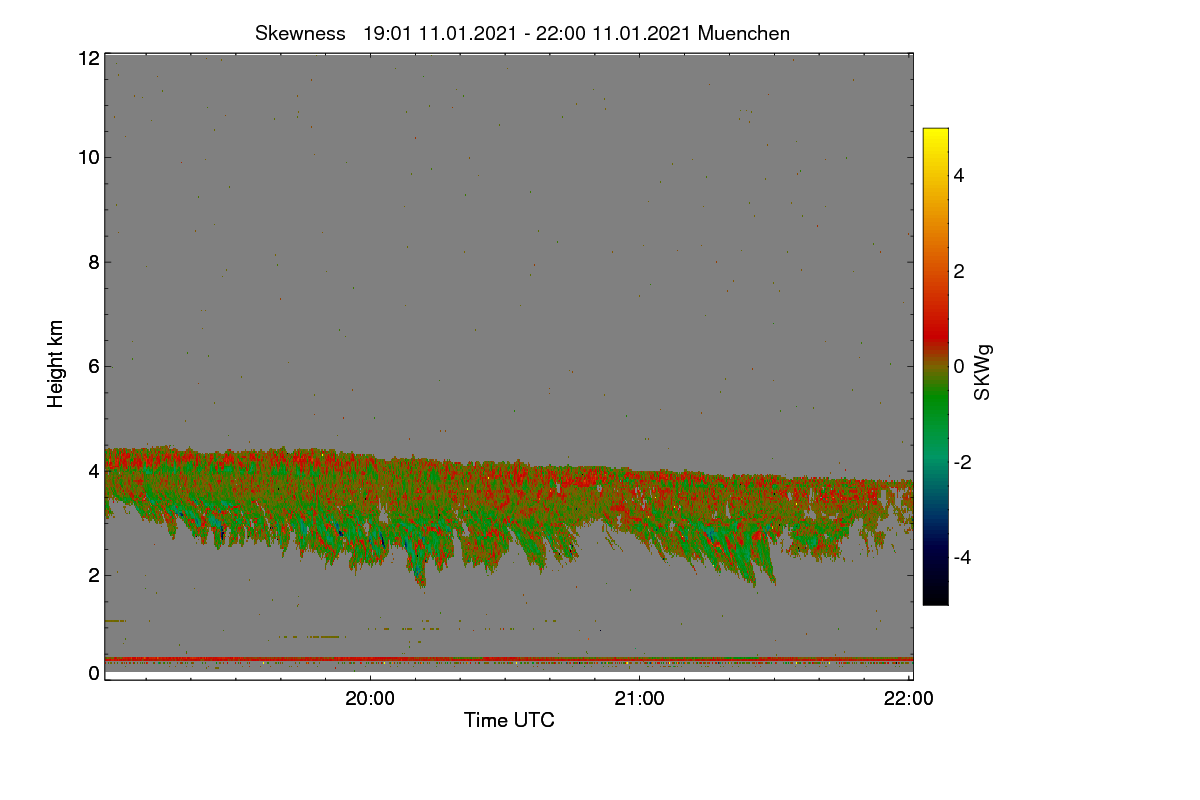The image size is (1200, 800).
Task: Click the colorbar tick label 2
Action: pyautogui.click(x=959, y=271)
